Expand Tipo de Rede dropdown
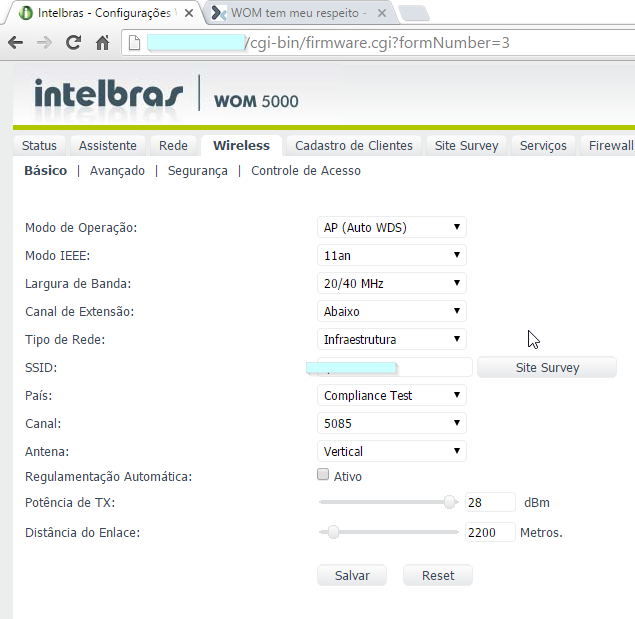The width and height of the screenshot is (635, 619). point(392,339)
